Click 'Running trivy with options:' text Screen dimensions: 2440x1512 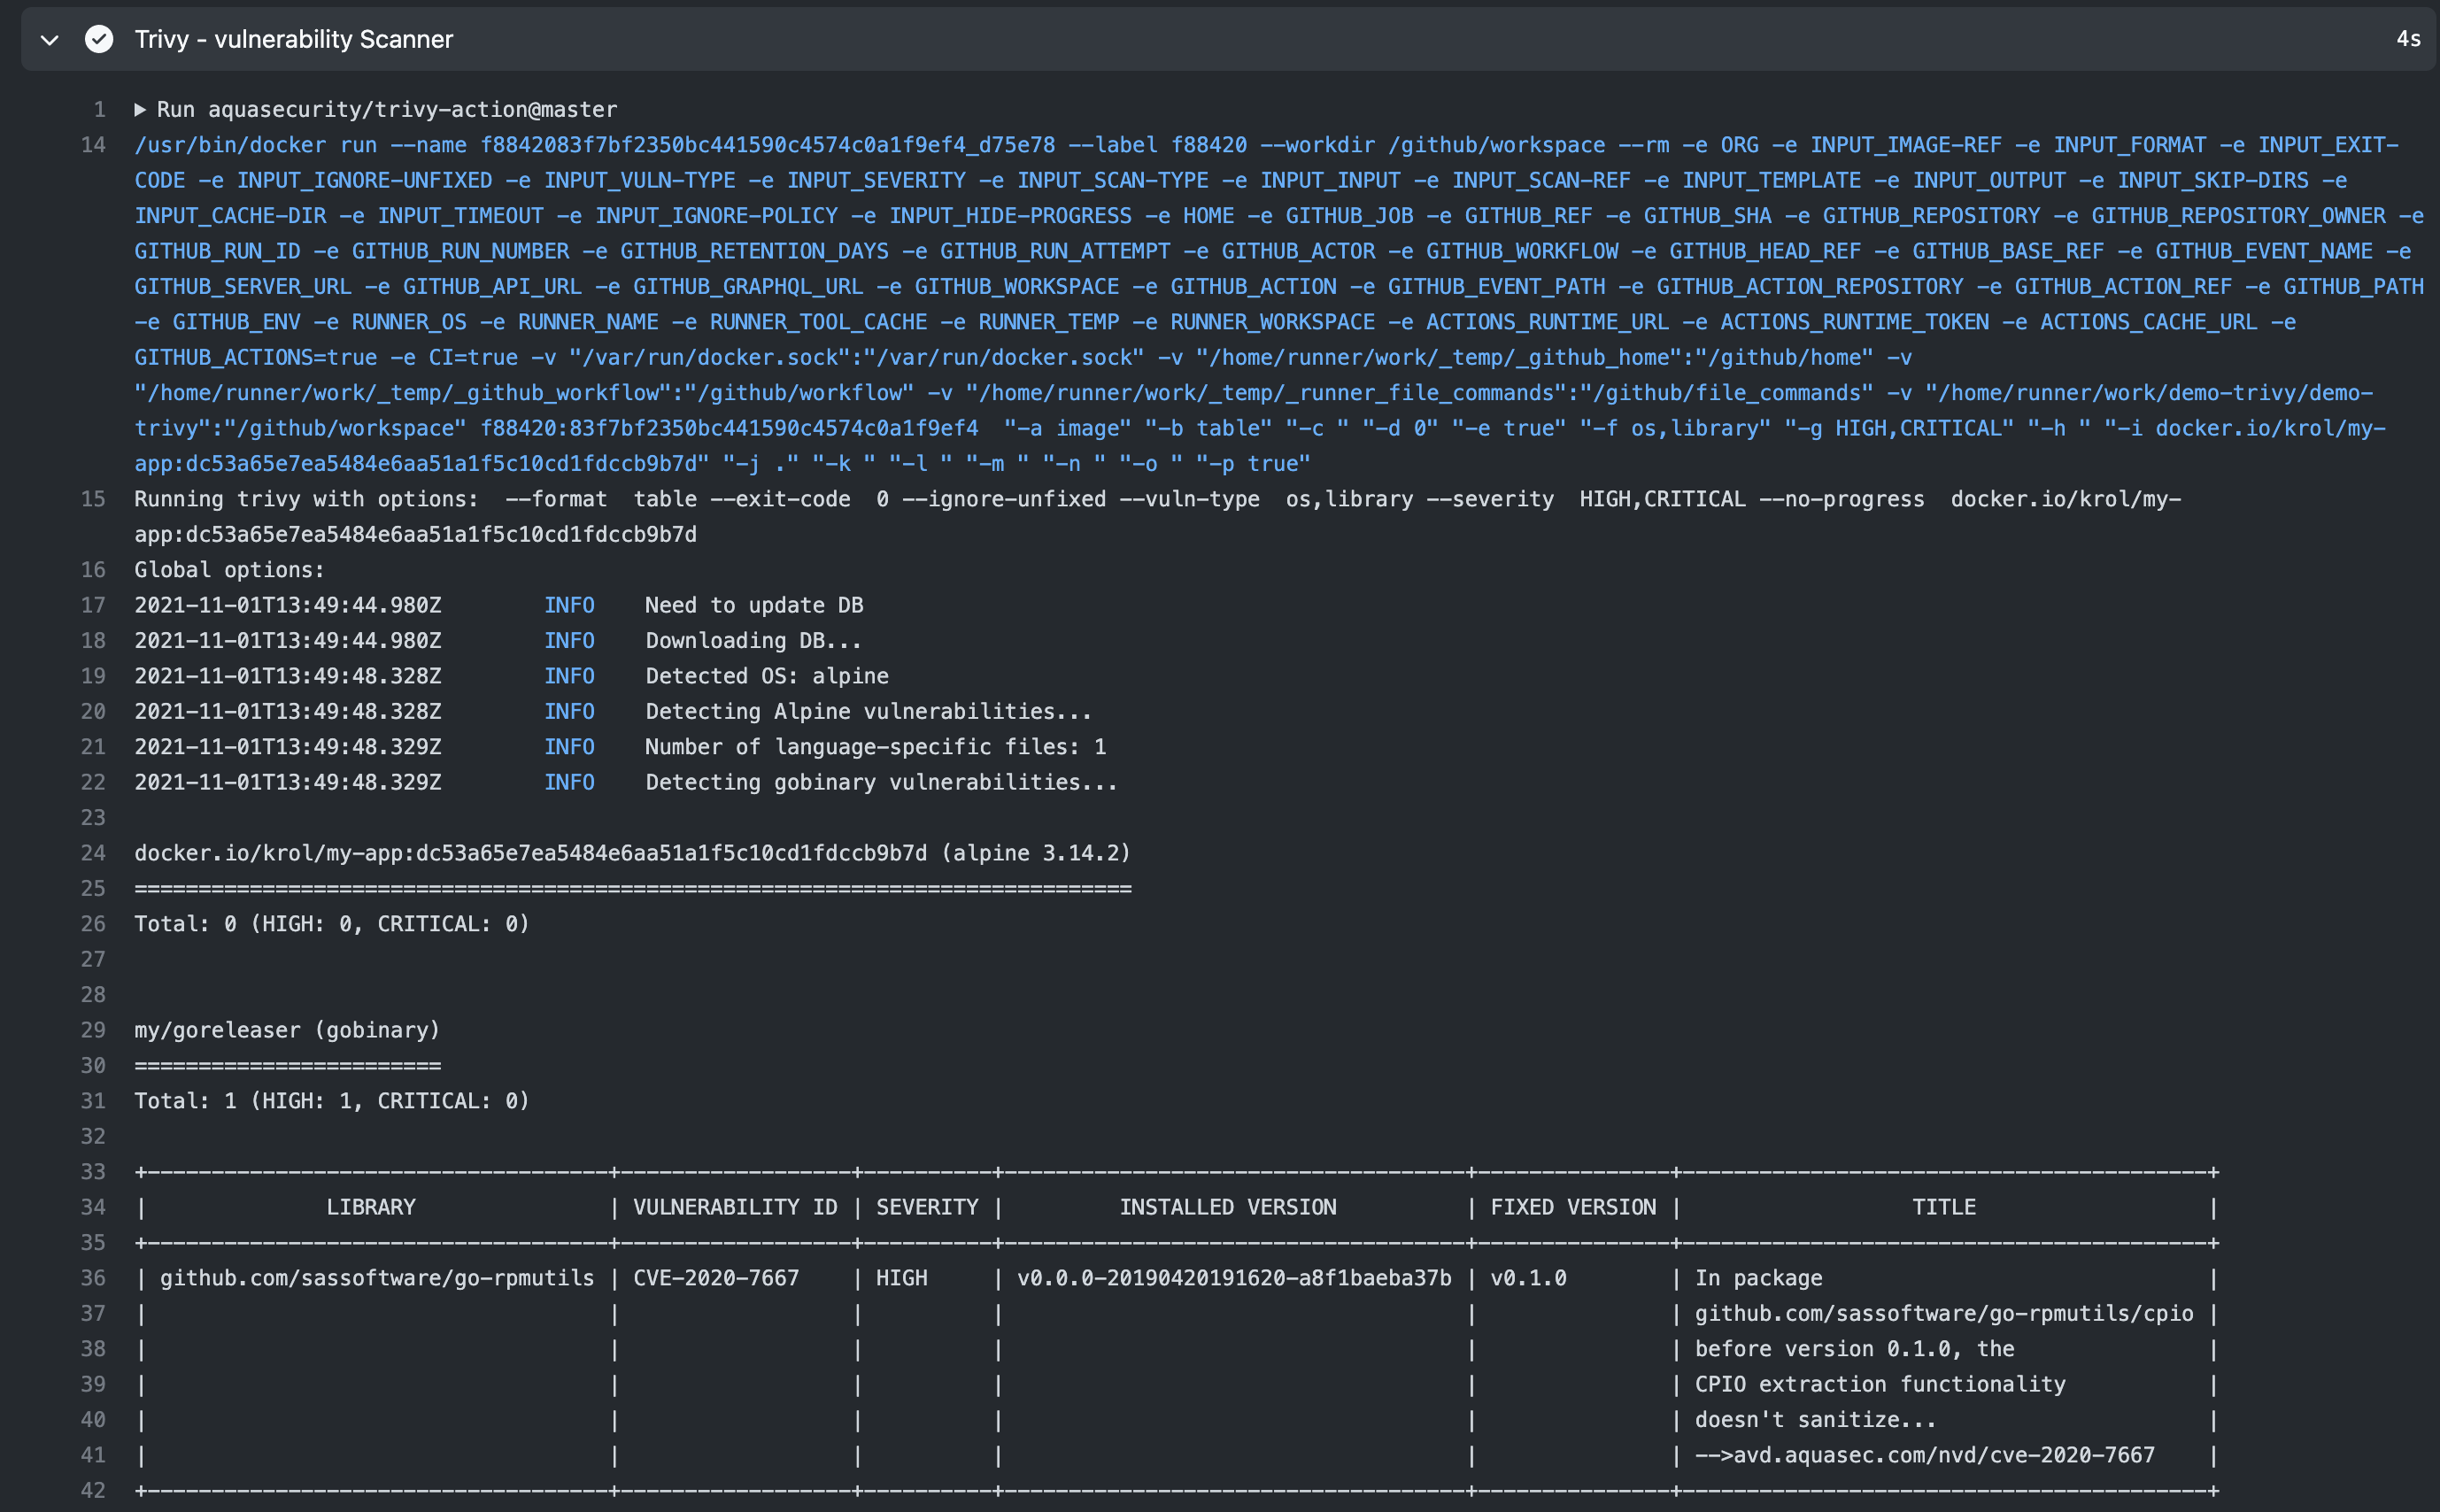point(306,499)
